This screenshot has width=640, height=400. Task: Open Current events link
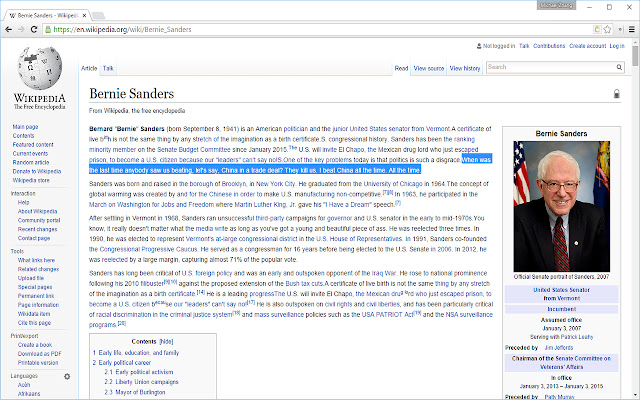(x=30, y=154)
